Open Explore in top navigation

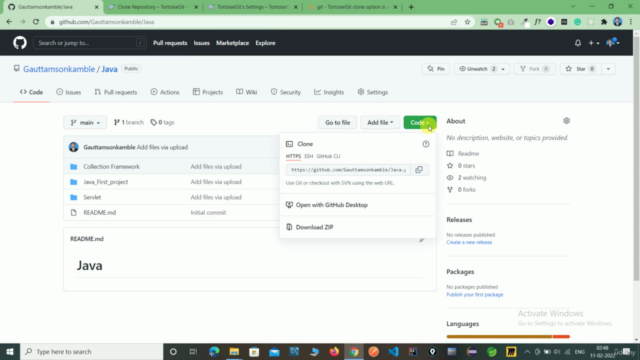[x=265, y=43]
